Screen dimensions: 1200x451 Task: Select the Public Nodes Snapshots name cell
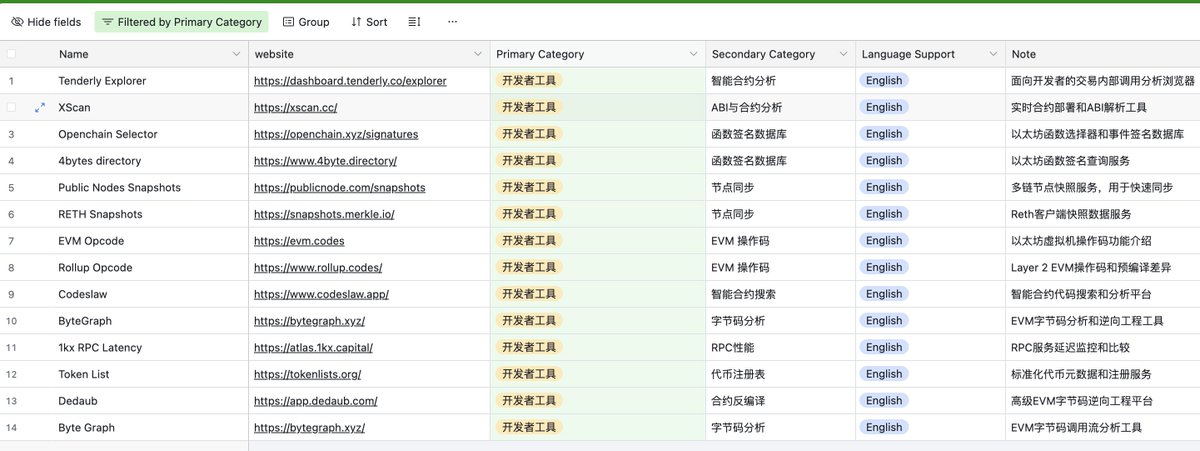[x=150, y=187]
